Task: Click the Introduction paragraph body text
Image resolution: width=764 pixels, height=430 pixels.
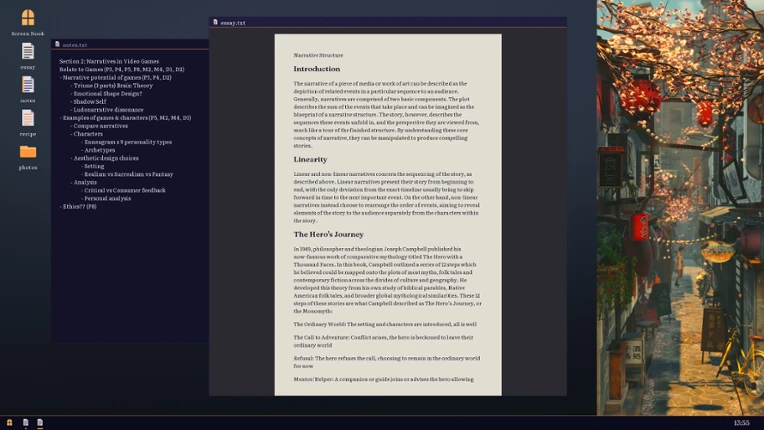Action: [386, 114]
